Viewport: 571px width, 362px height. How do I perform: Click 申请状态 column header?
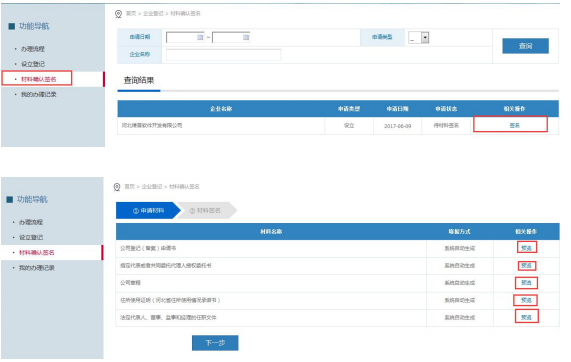pyautogui.click(x=446, y=109)
